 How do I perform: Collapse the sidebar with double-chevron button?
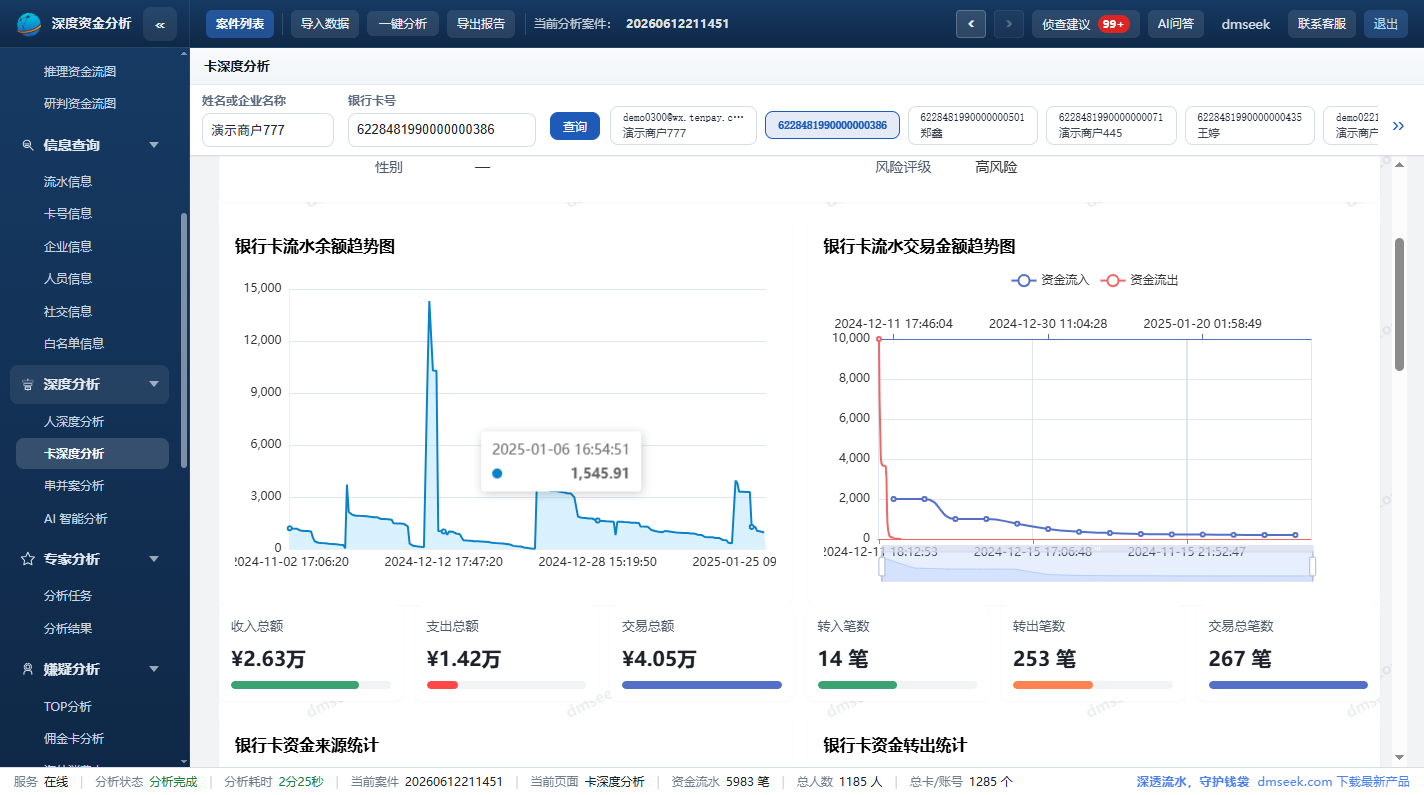(160, 24)
